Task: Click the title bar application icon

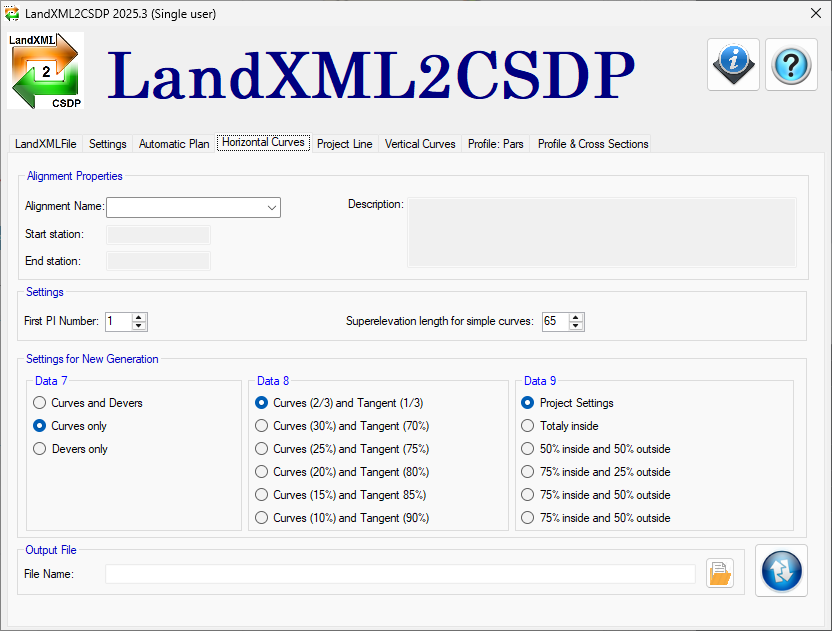Action: [12, 14]
